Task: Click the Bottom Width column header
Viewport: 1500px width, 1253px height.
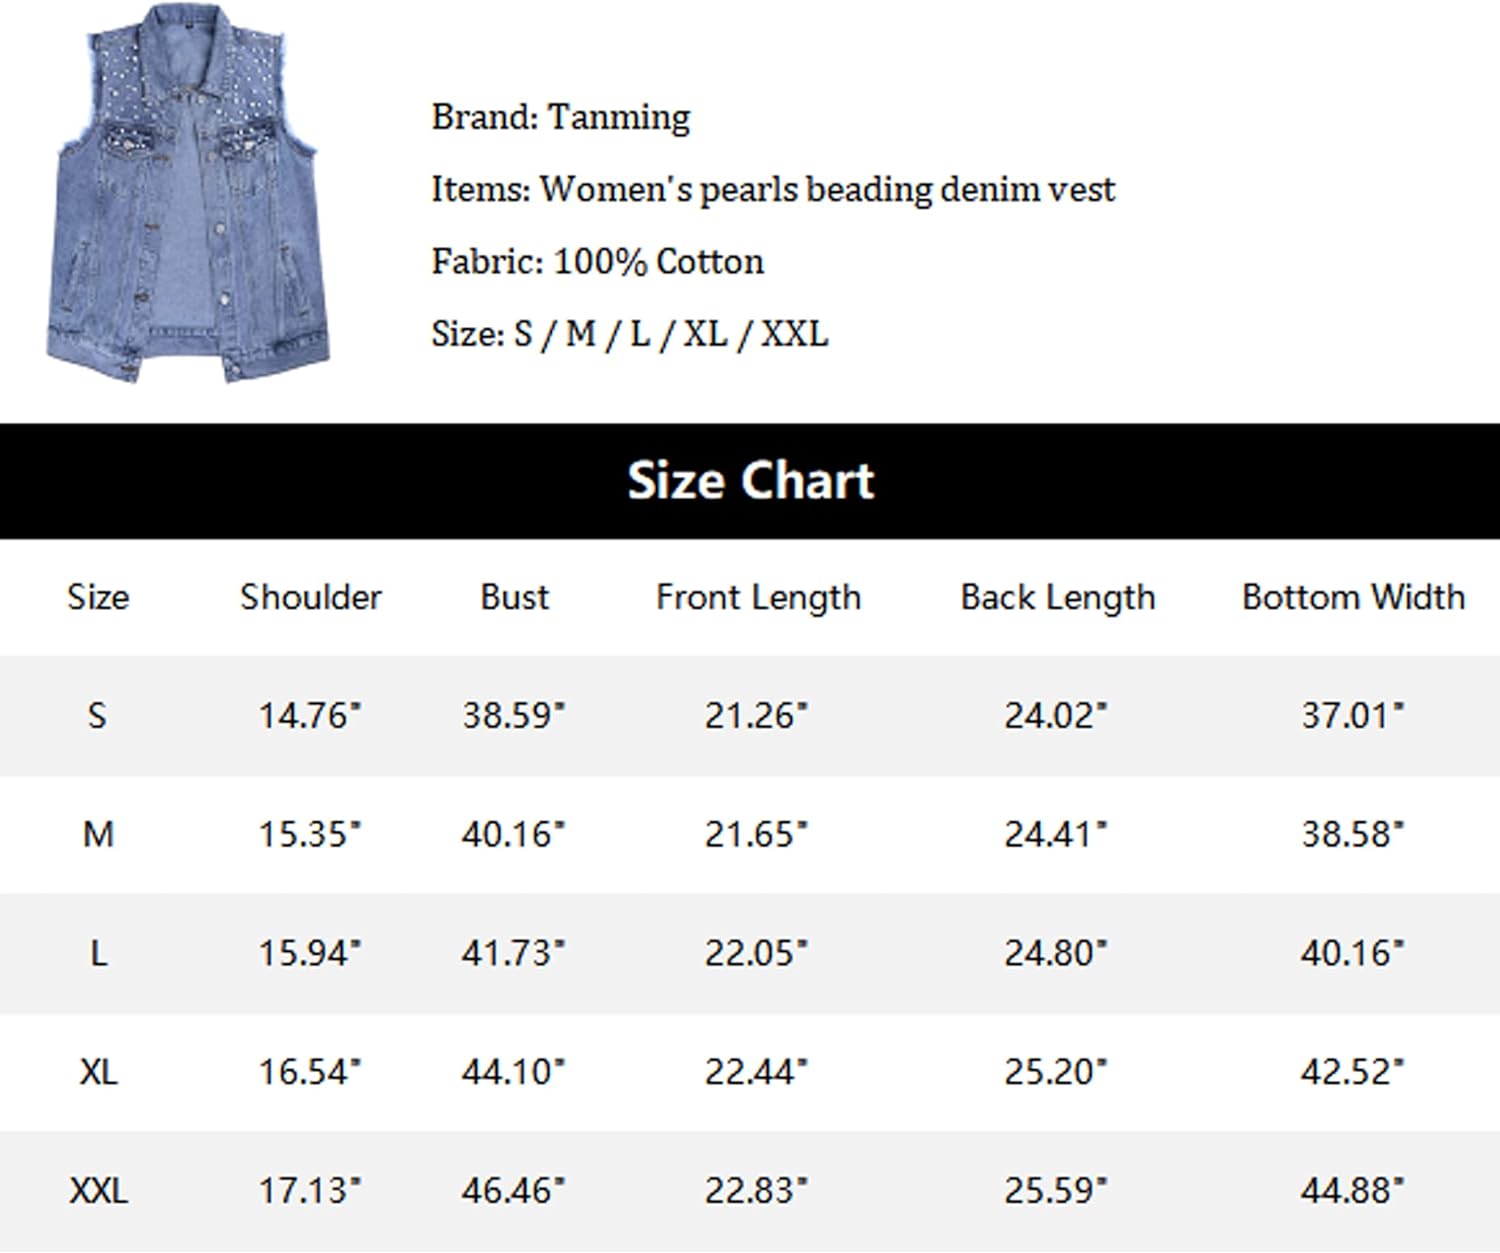Action: [x=1353, y=598]
